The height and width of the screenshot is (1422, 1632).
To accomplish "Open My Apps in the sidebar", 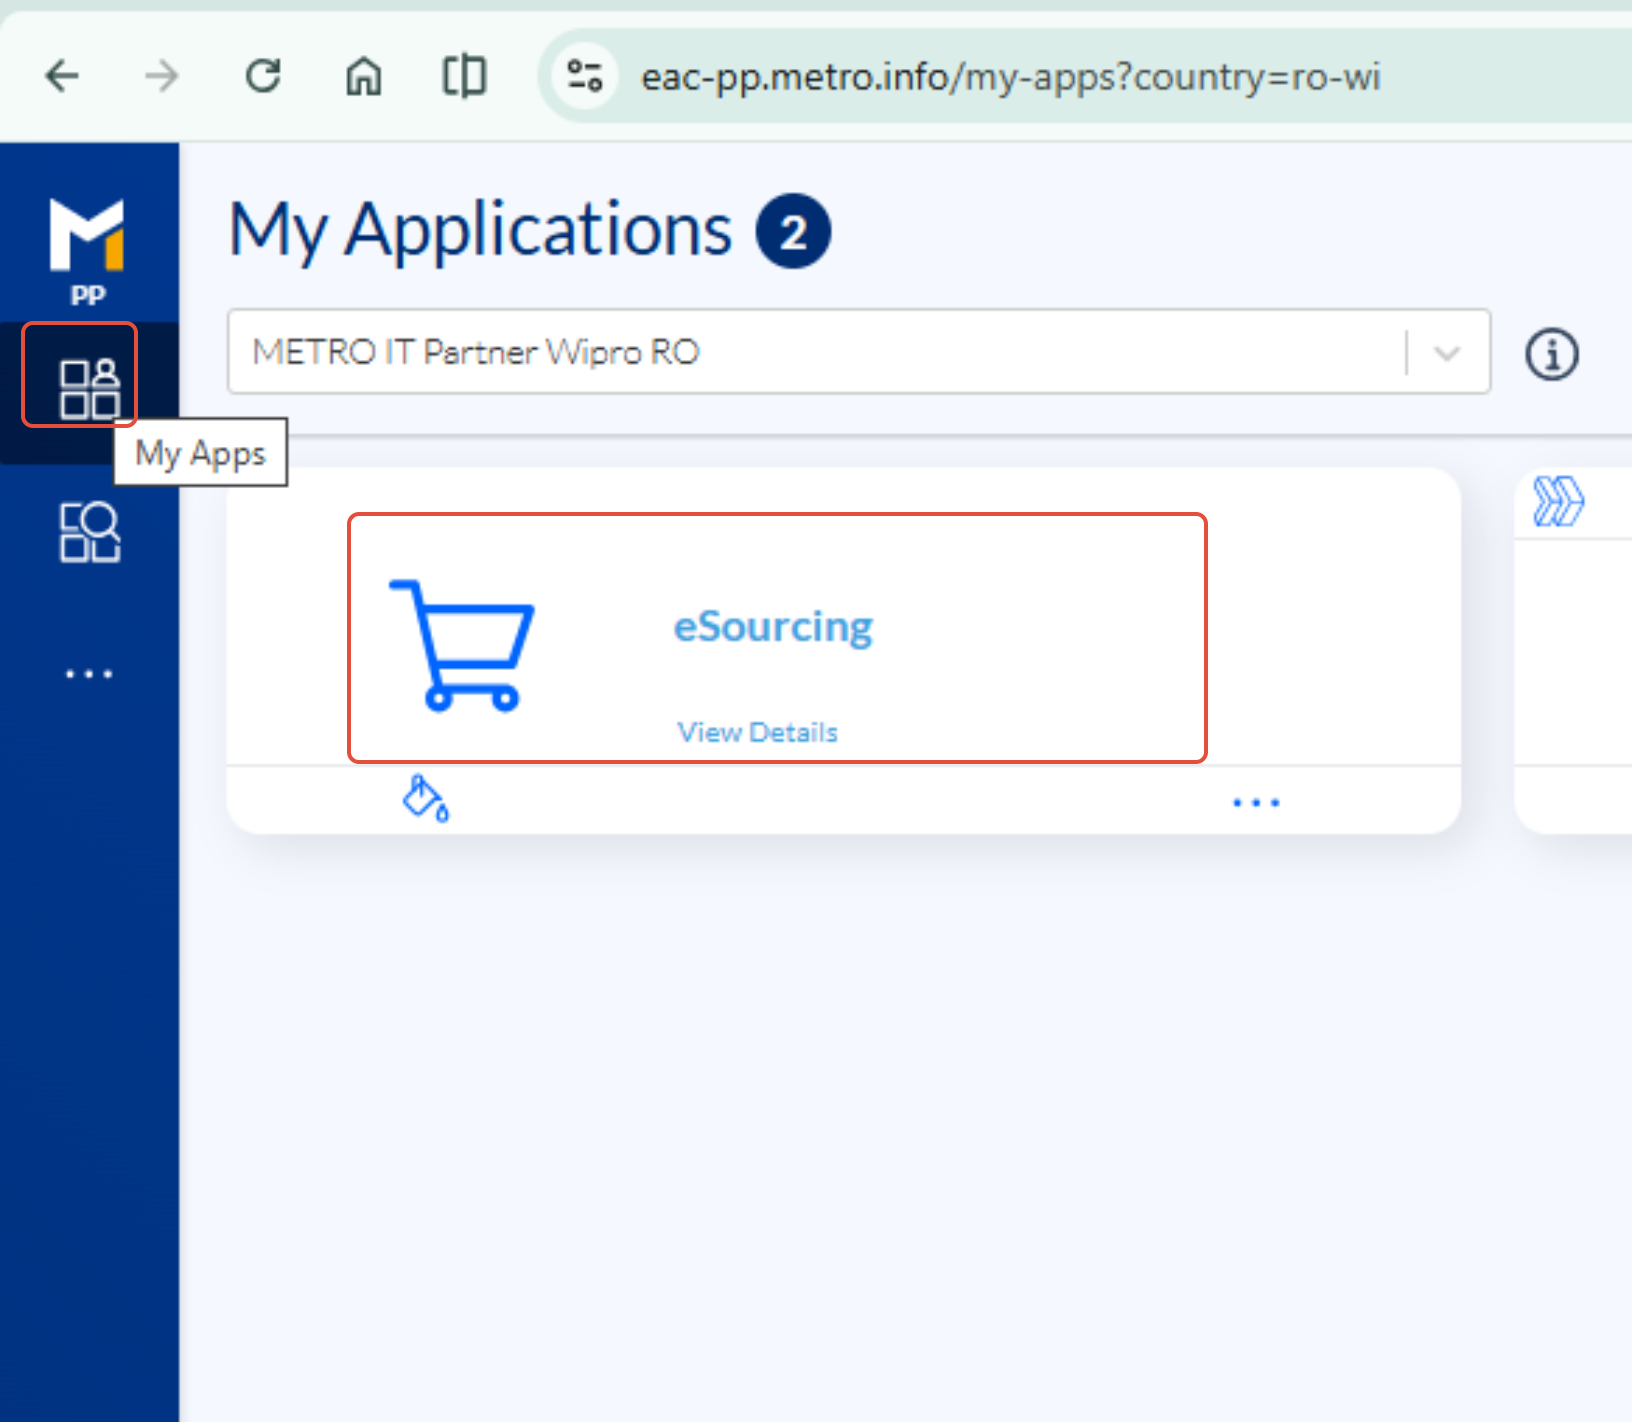I will pyautogui.click(x=90, y=388).
